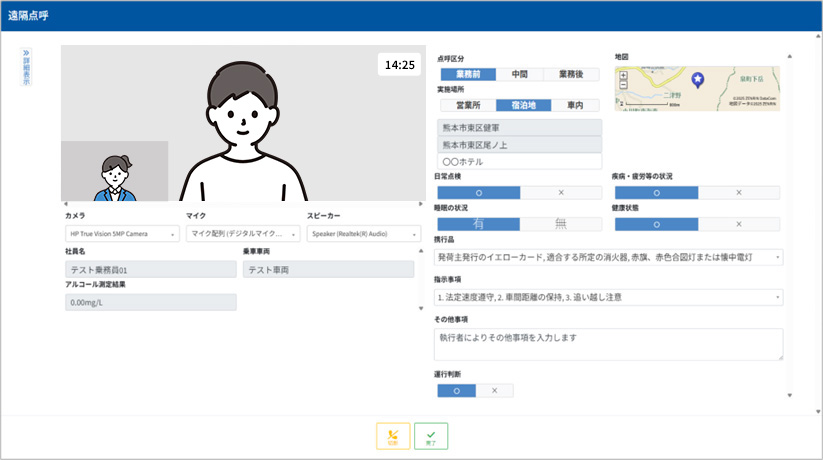Set 健康状態 to ○
Image resolution: width=823 pixels, height=460 pixels.
pyautogui.click(x=657, y=224)
